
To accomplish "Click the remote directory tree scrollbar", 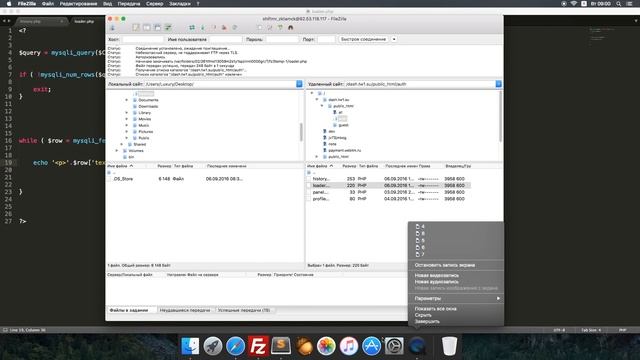I will 500,117.
